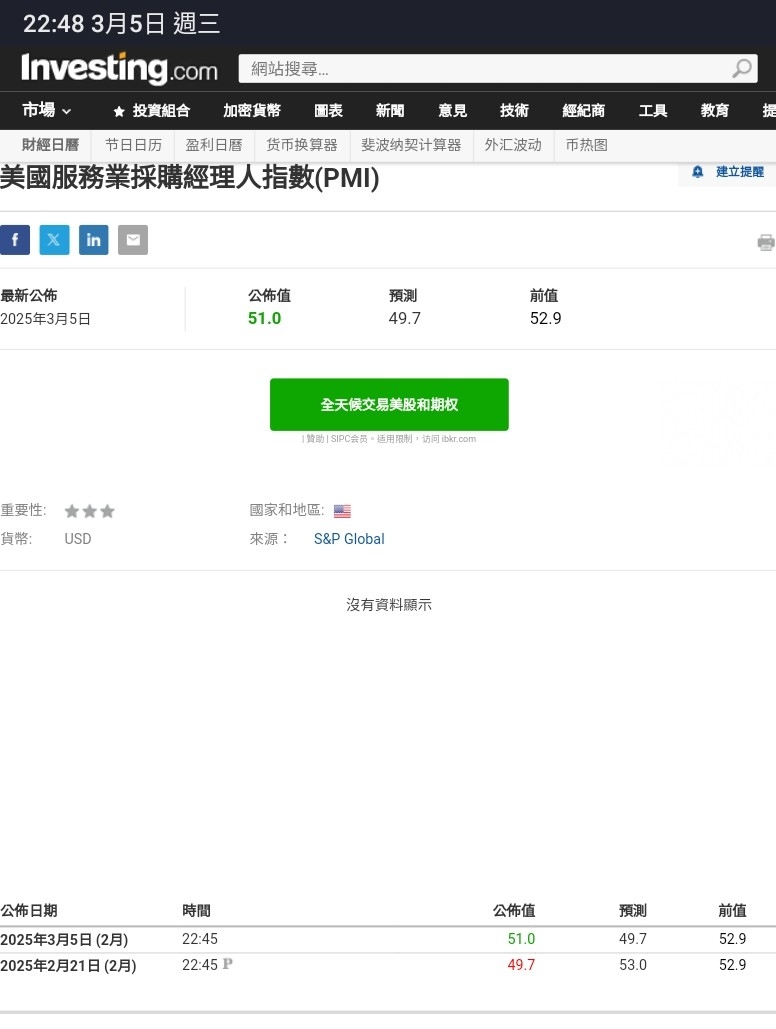This screenshot has height=1029, width=776.
Task: Open the 加密貨幣 menu
Action: (252, 110)
